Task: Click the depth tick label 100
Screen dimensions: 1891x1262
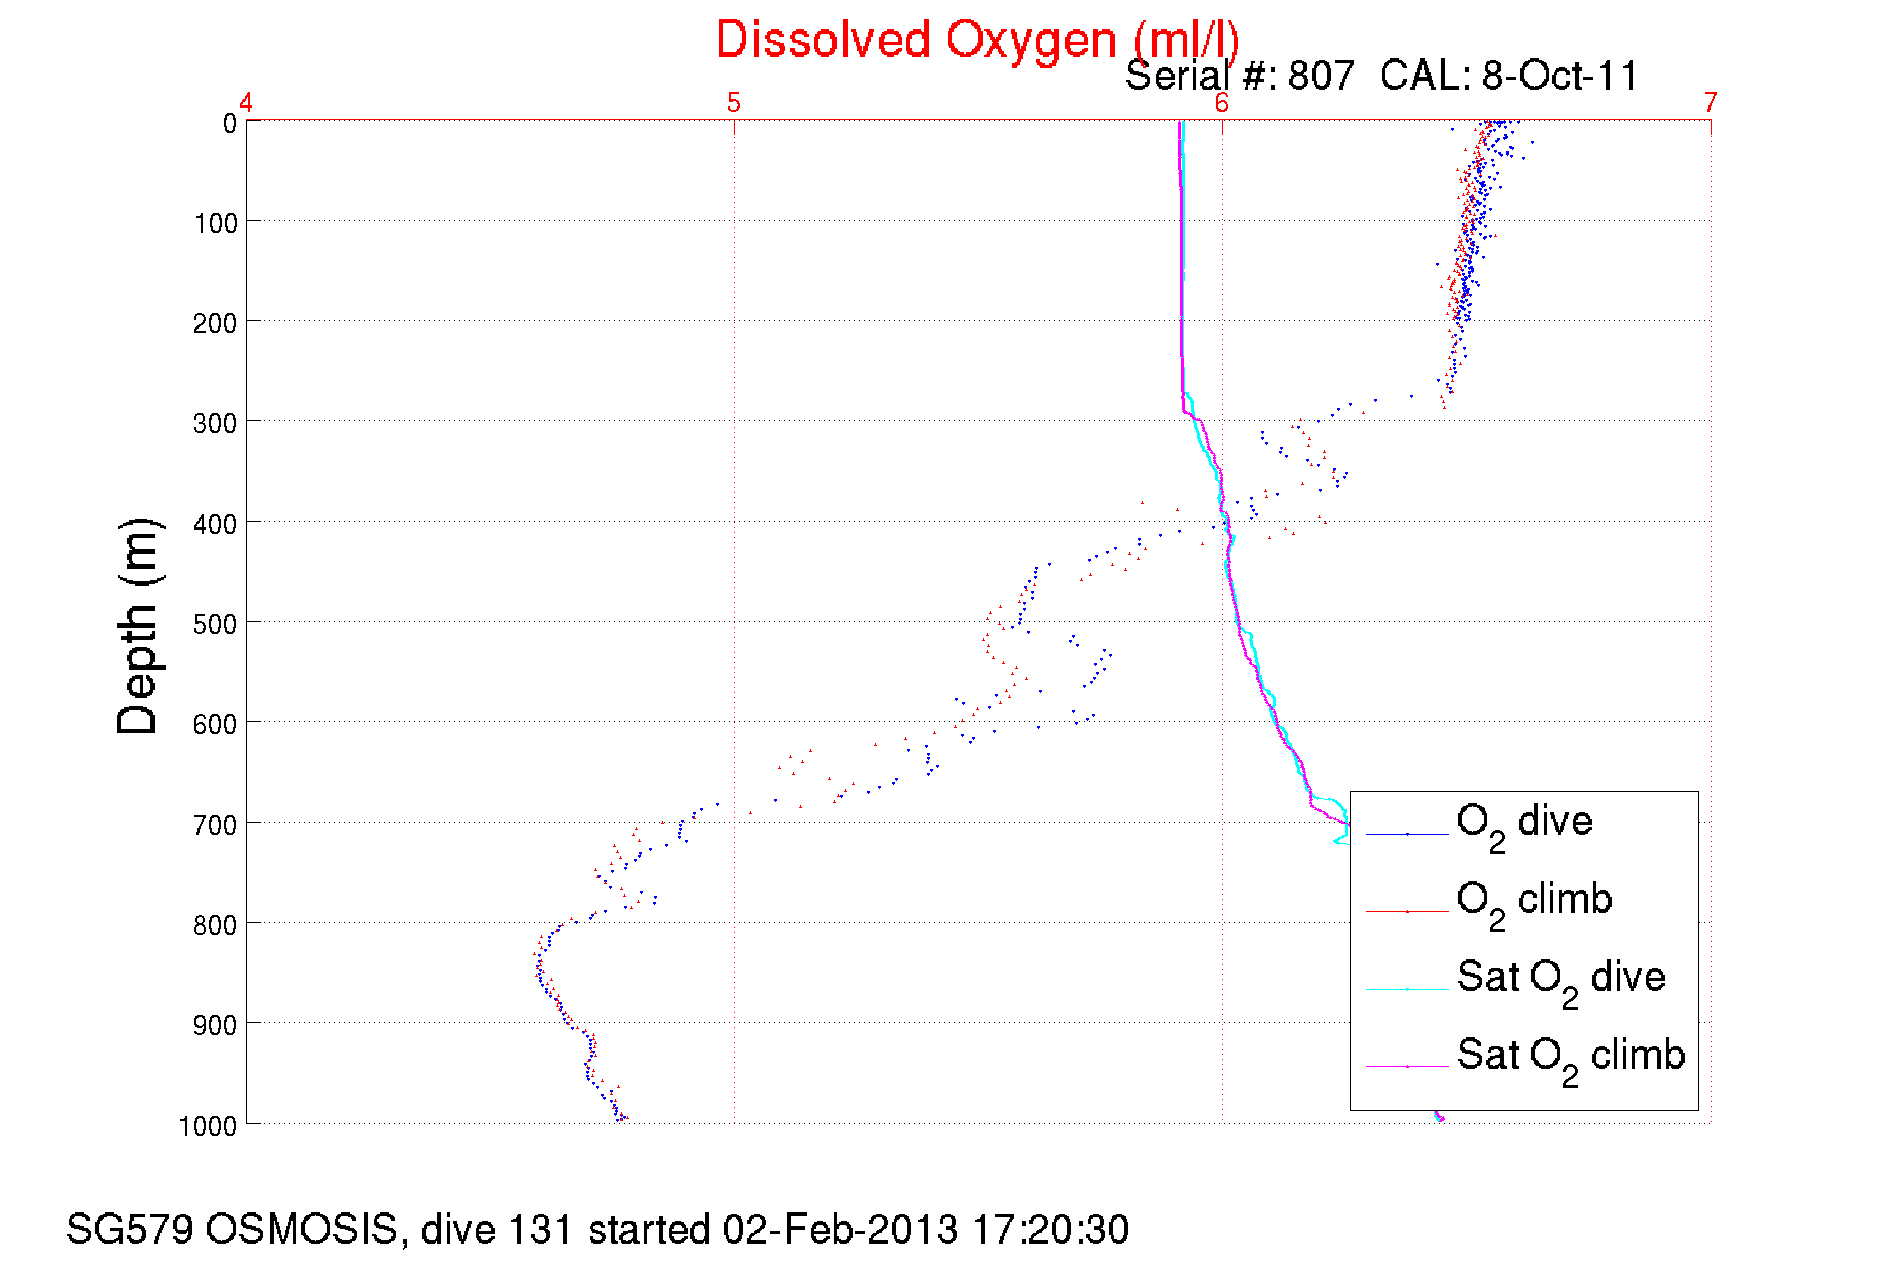Action: coord(215,223)
